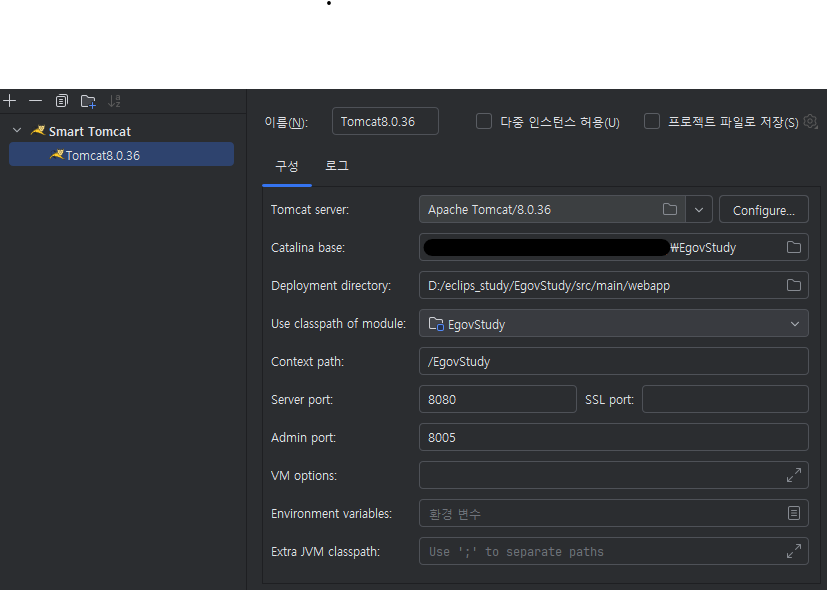Expand the VM options editor
This screenshot has width=827, height=590.
coord(794,475)
